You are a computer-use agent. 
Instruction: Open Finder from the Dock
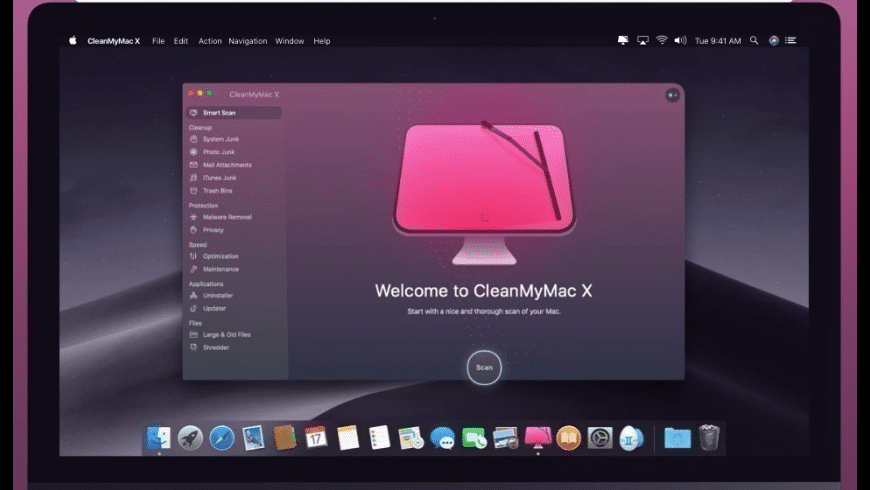click(x=159, y=438)
